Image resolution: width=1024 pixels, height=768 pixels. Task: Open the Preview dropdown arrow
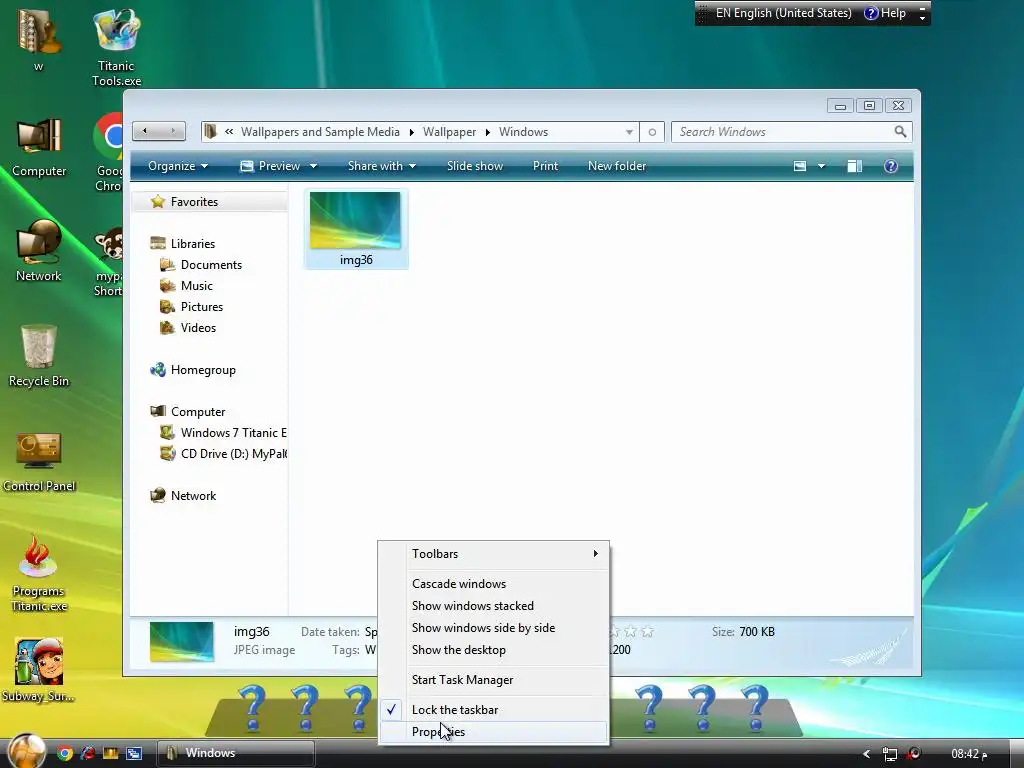(313, 166)
